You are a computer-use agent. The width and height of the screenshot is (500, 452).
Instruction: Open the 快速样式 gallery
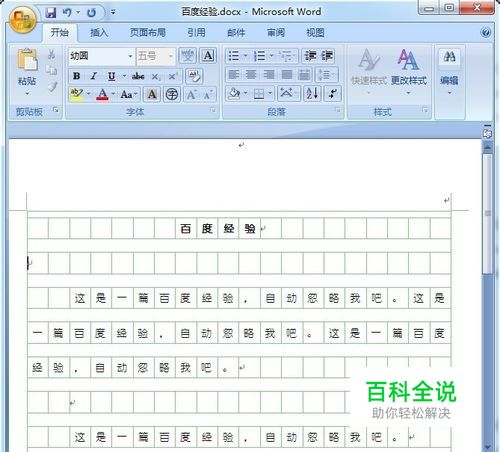point(369,71)
